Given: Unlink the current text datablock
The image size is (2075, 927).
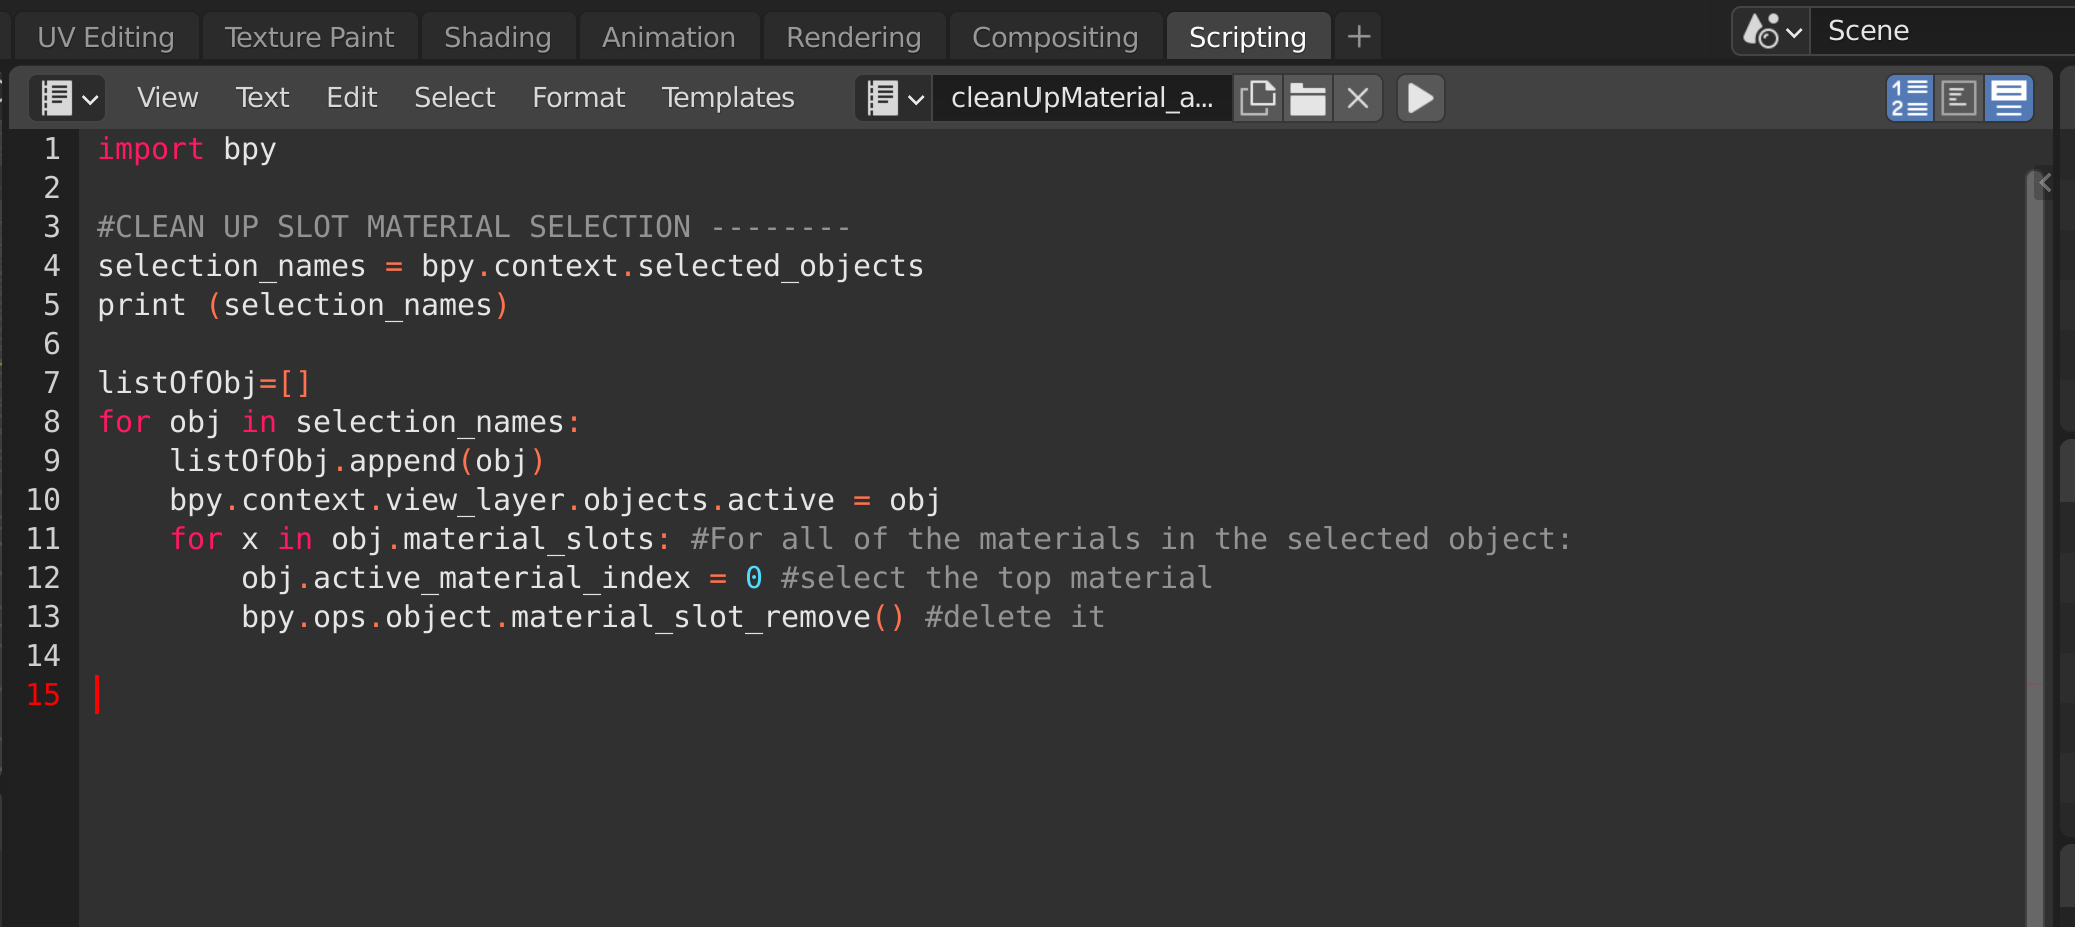Looking at the screenshot, I should coord(1357,98).
